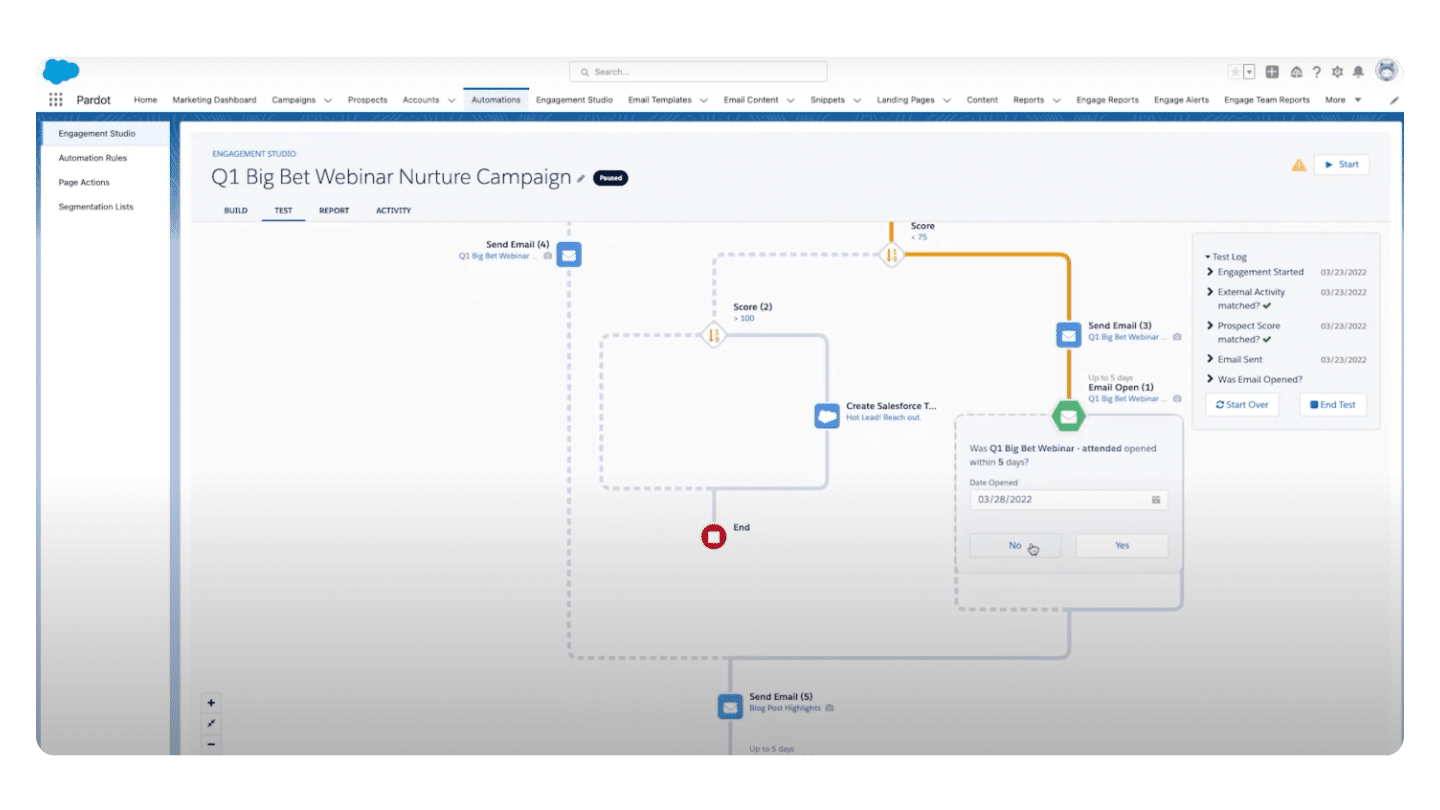
Task: Zoom in on the canvas with plus
Action: coord(211,703)
